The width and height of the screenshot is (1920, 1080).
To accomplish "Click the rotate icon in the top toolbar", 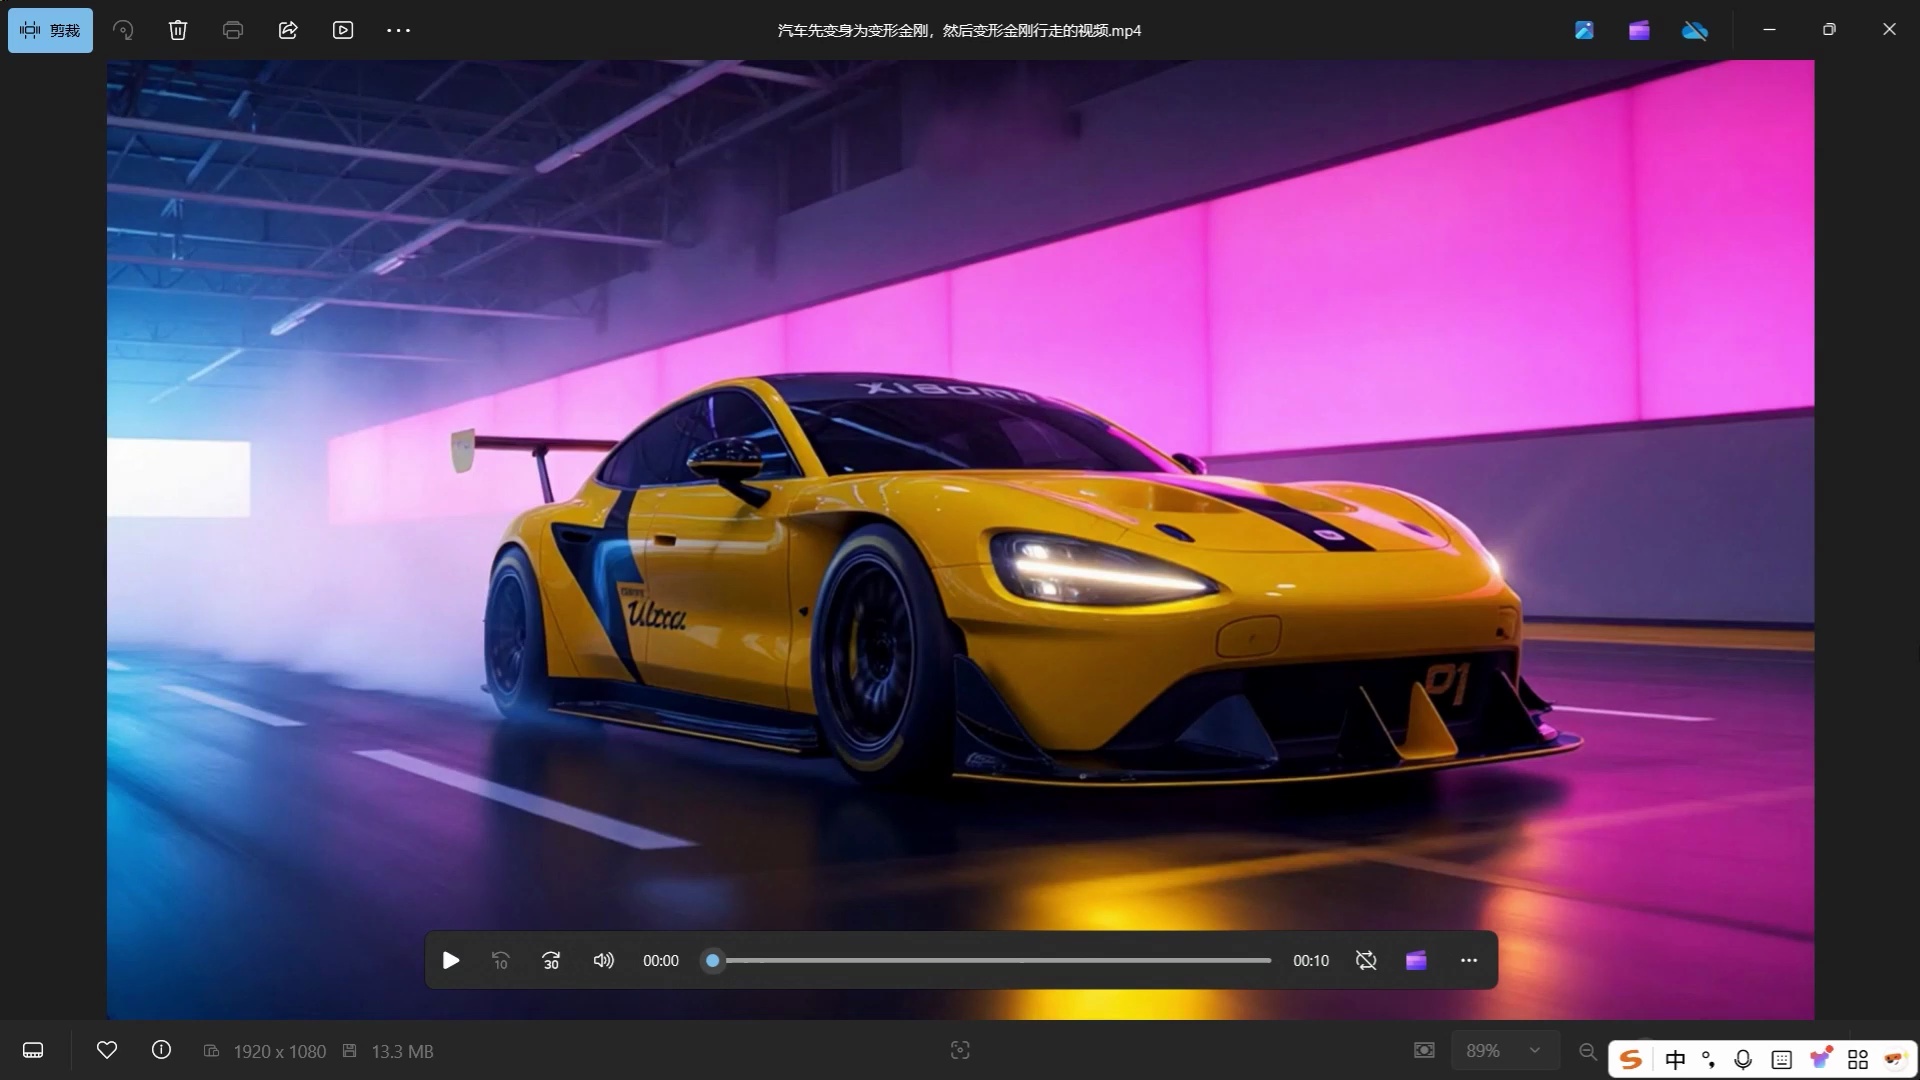I will [123, 30].
